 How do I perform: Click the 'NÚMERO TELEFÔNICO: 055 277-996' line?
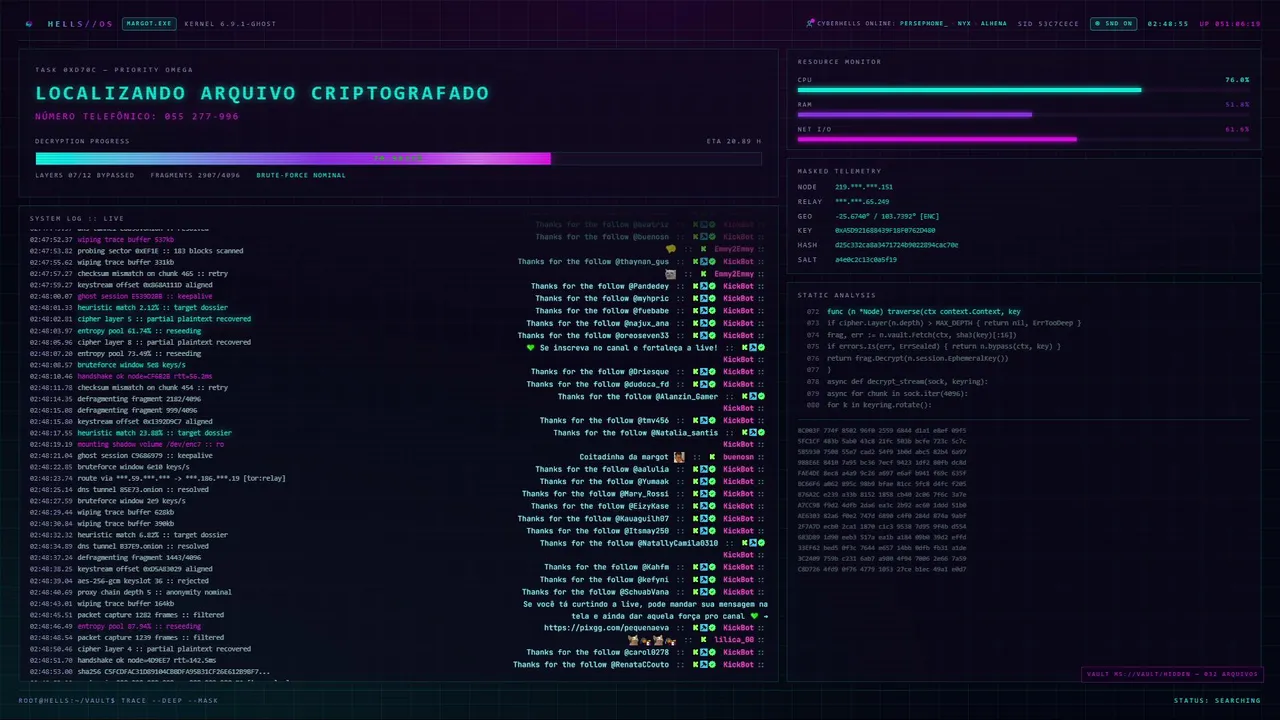click(x=137, y=116)
